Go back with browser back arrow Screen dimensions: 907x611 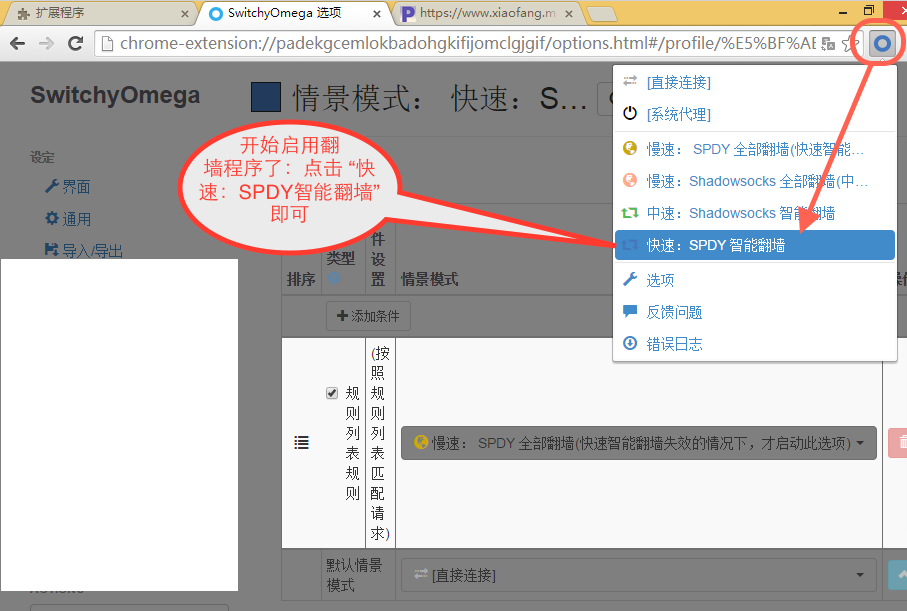tap(18, 43)
